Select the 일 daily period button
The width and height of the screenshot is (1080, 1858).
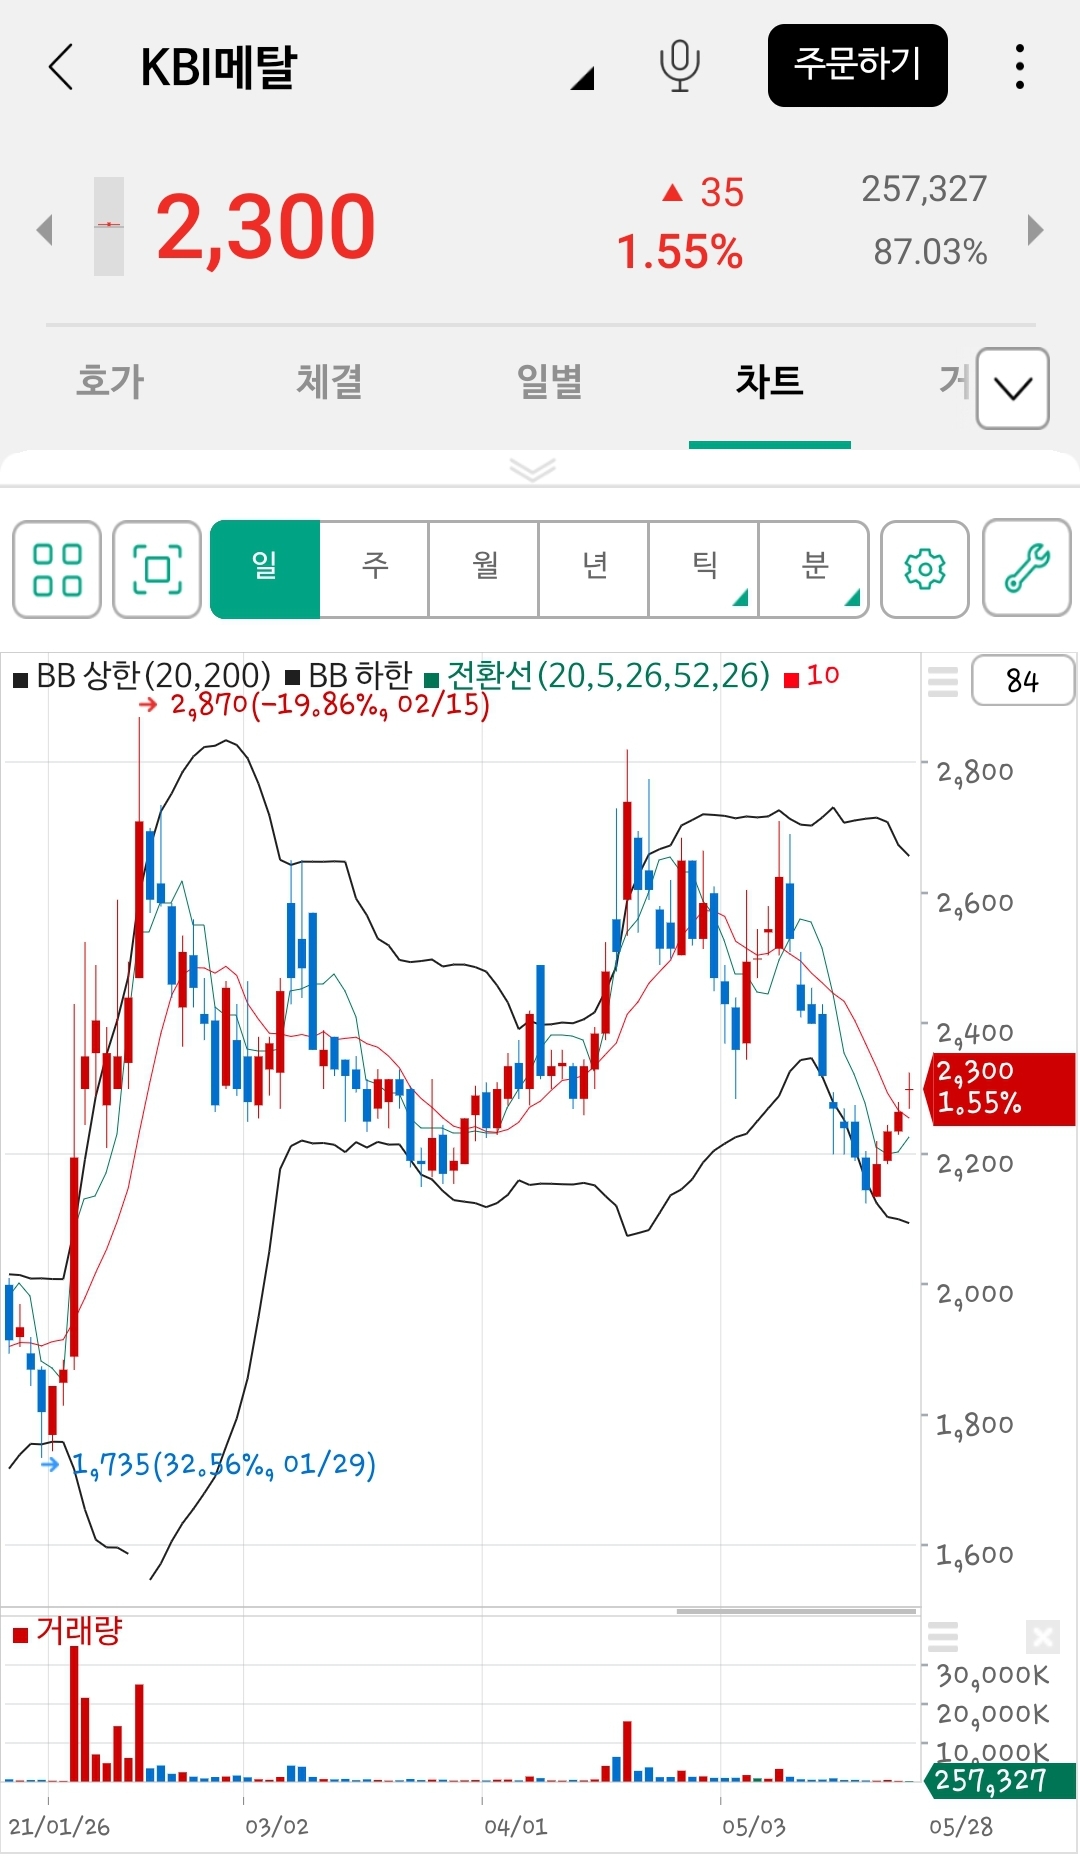point(265,569)
